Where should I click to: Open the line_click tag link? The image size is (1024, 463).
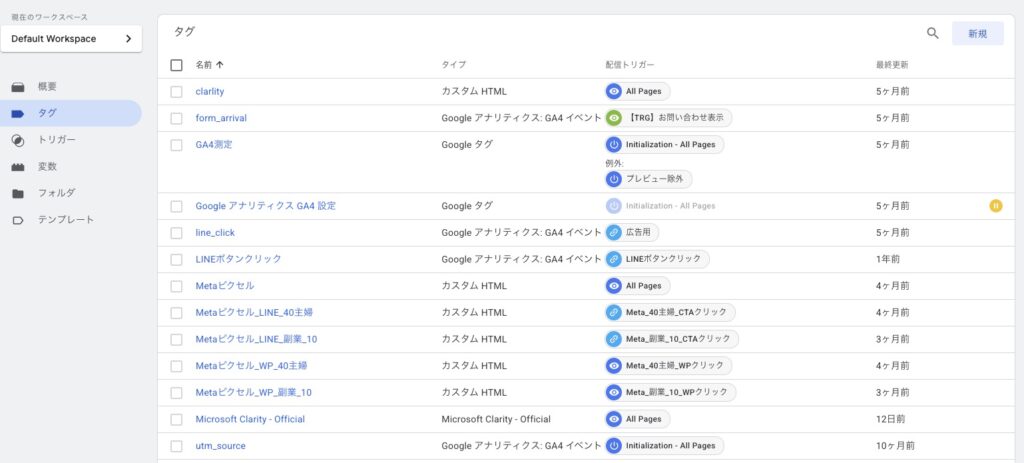coord(215,232)
